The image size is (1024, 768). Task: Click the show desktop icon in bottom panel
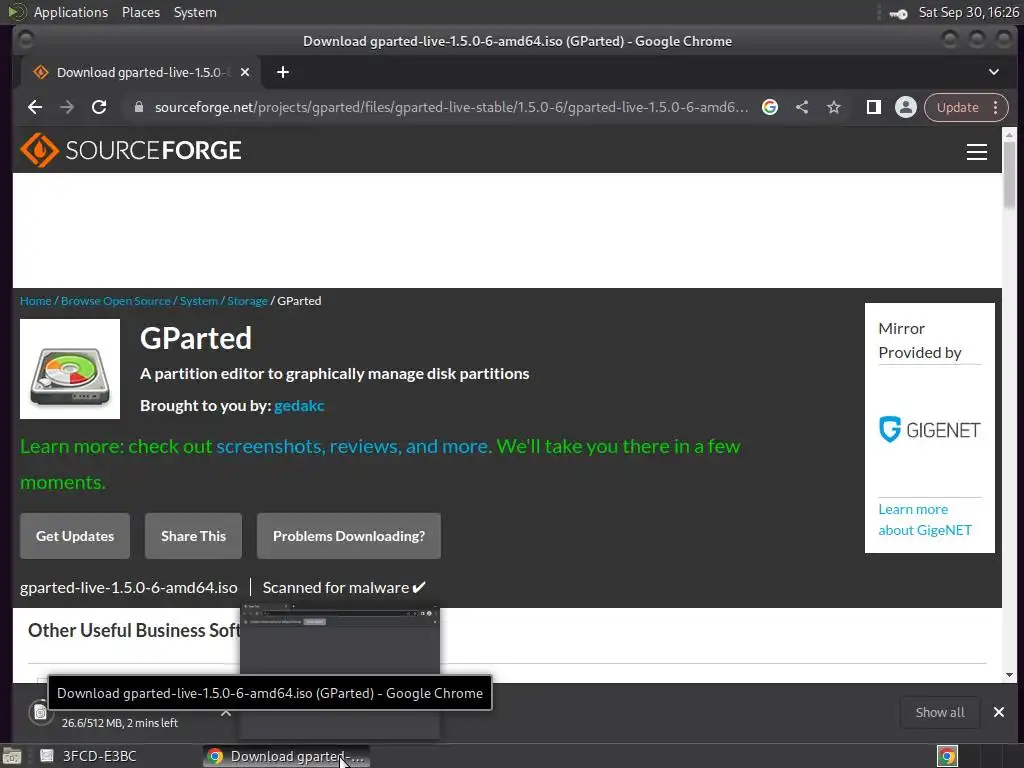coord(12,757)
